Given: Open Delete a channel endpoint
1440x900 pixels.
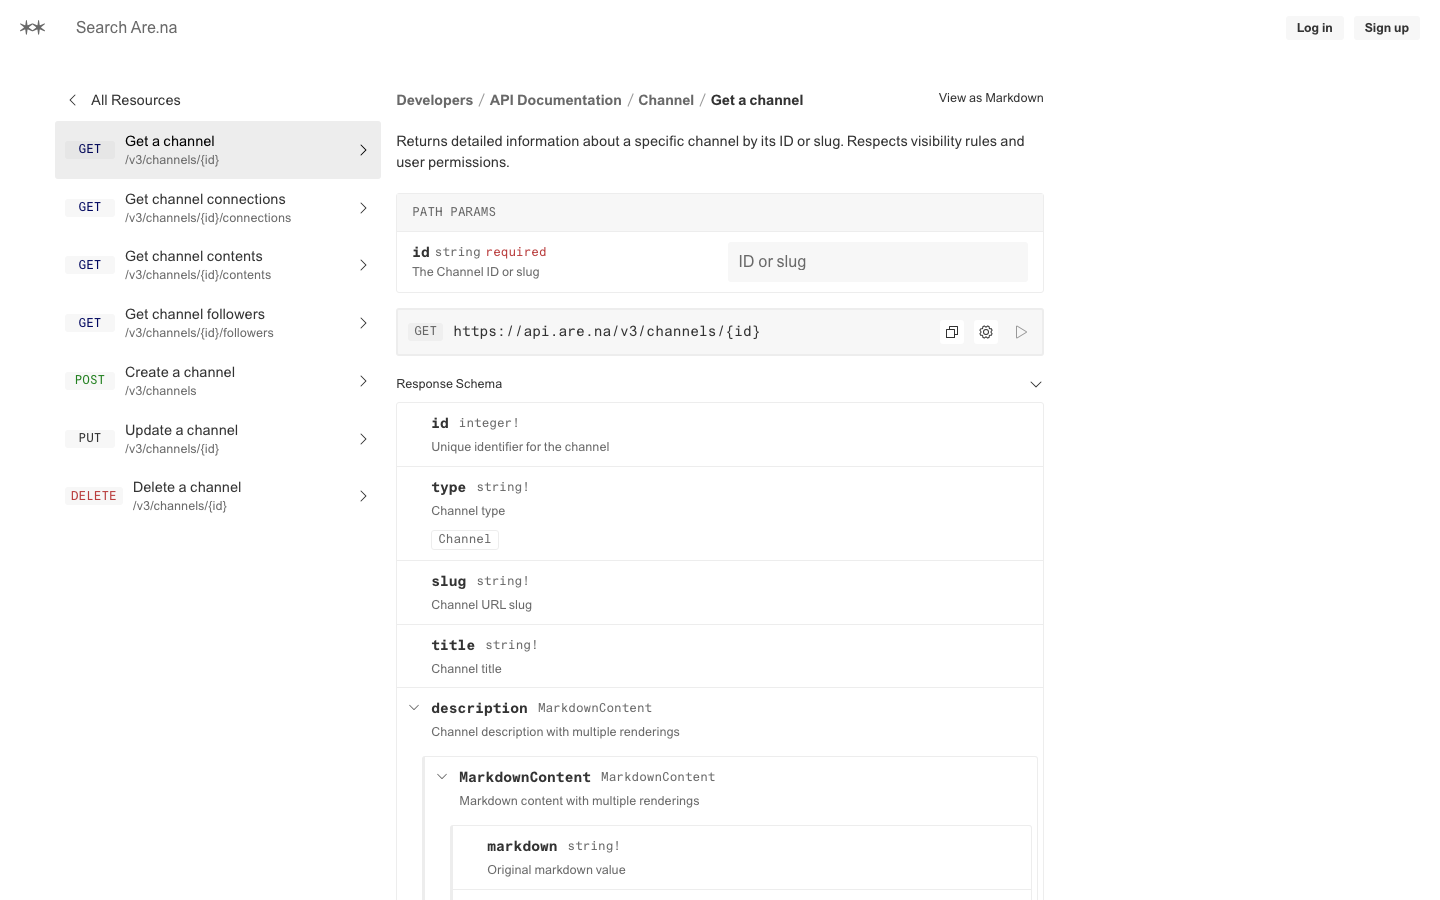Looking at the screenshot, I should [x=218, y=496].
